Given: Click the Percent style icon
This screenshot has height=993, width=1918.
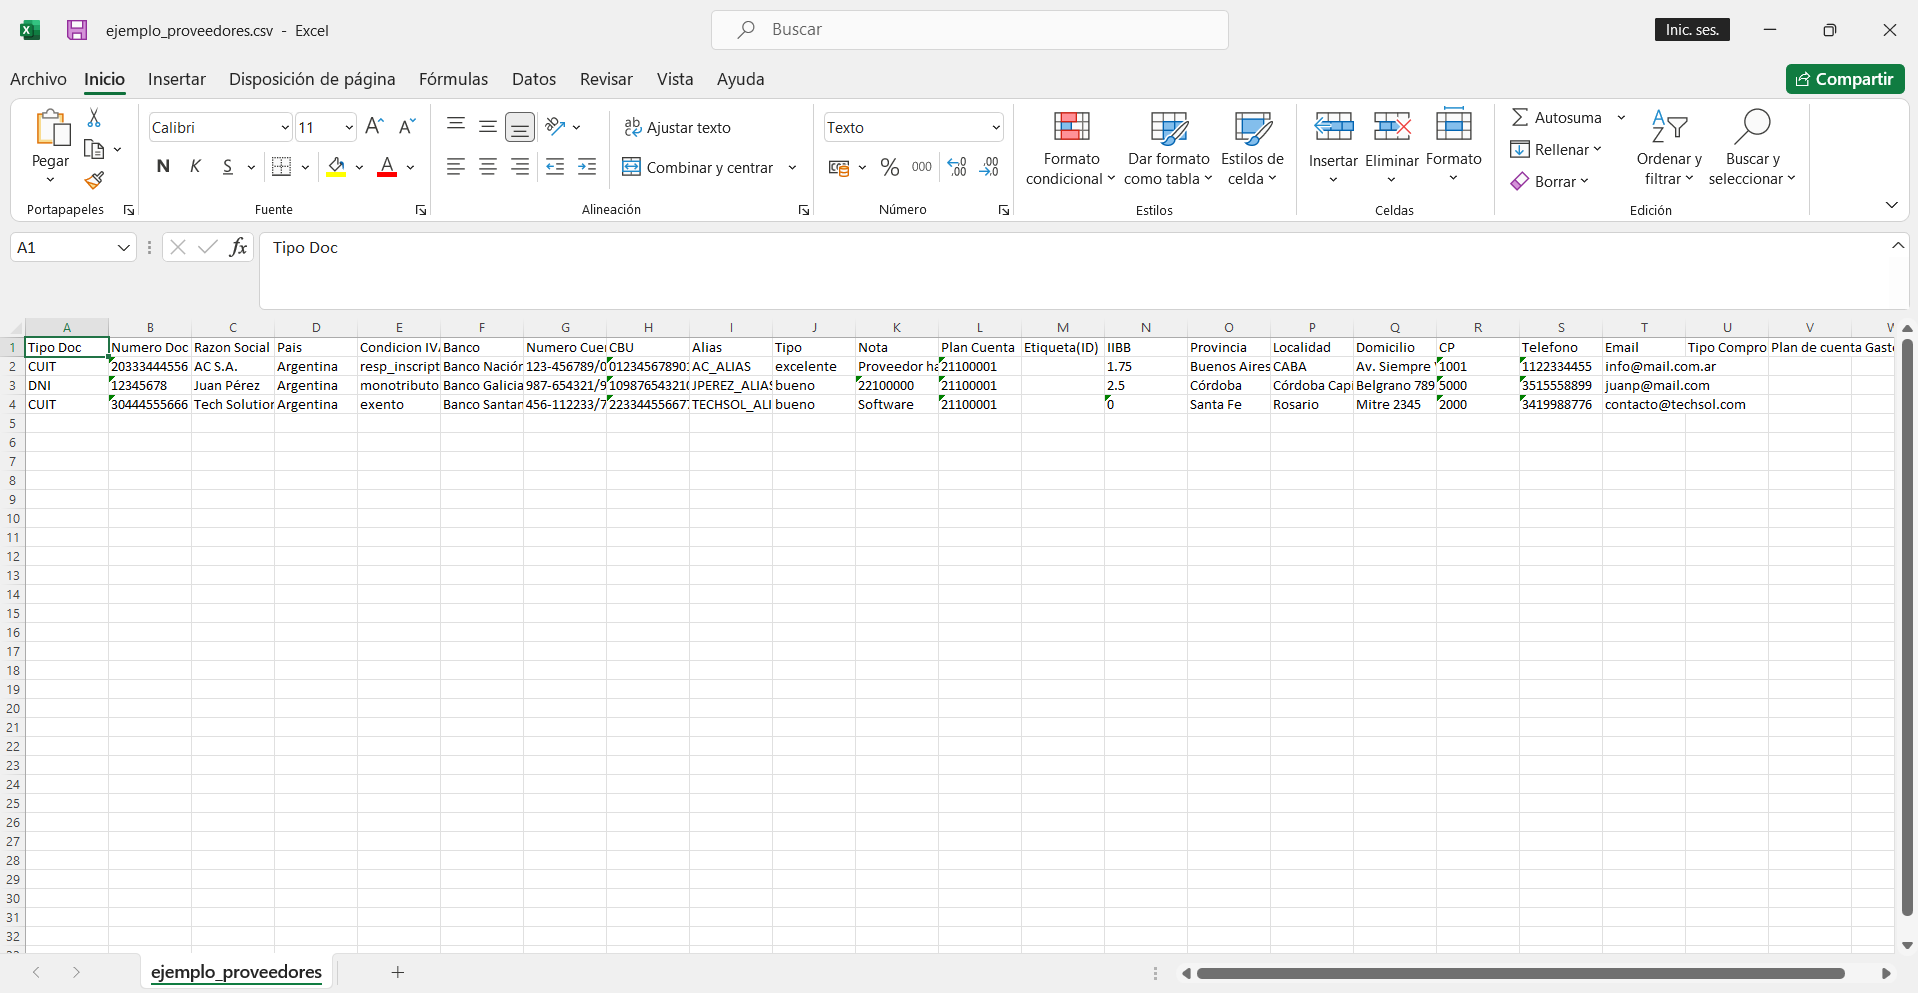Looking at the screenshot, I should click(x=889, y=167).
